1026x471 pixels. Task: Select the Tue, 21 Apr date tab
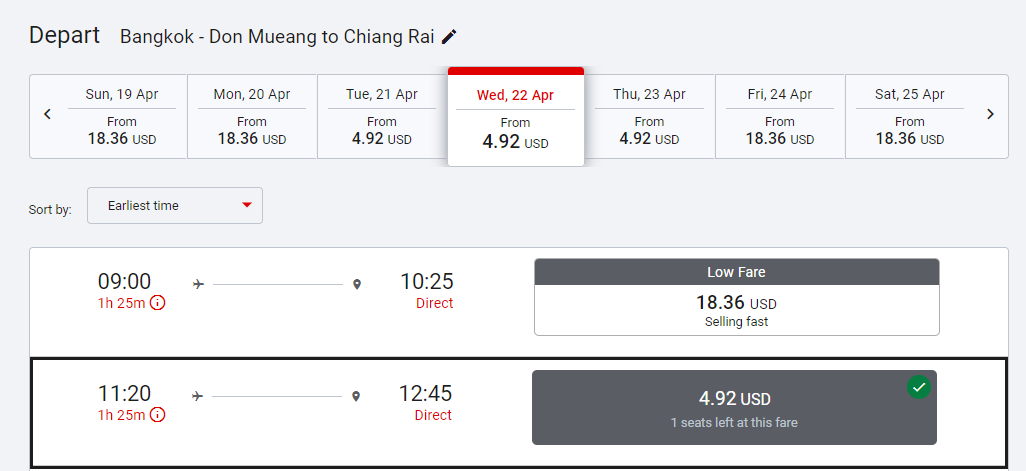point(382,116)
